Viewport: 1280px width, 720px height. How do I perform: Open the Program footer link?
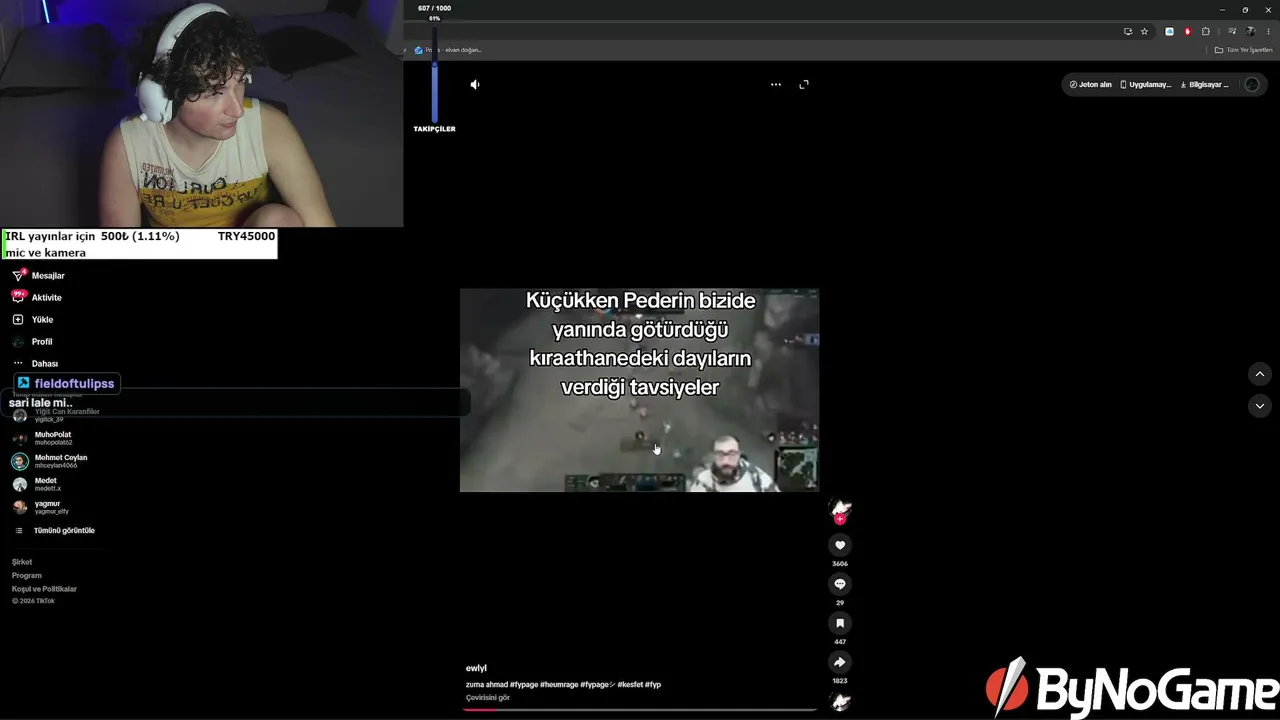27,576
